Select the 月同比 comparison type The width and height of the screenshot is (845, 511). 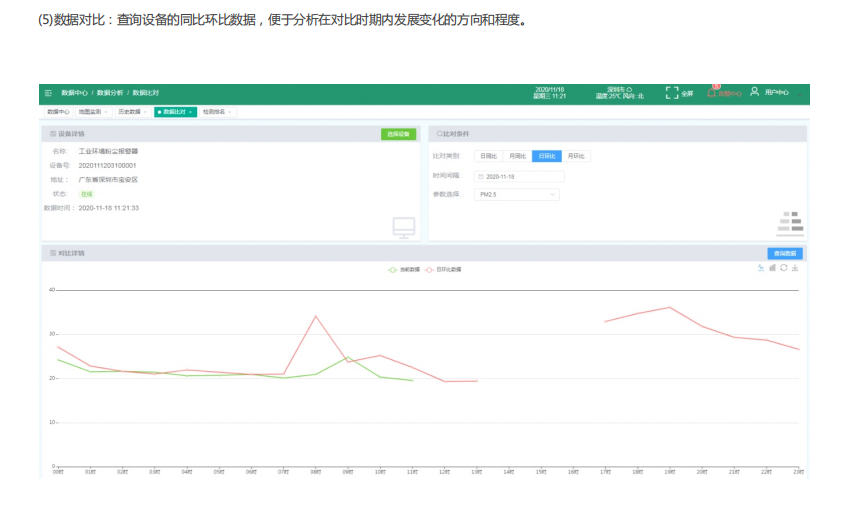517,156
